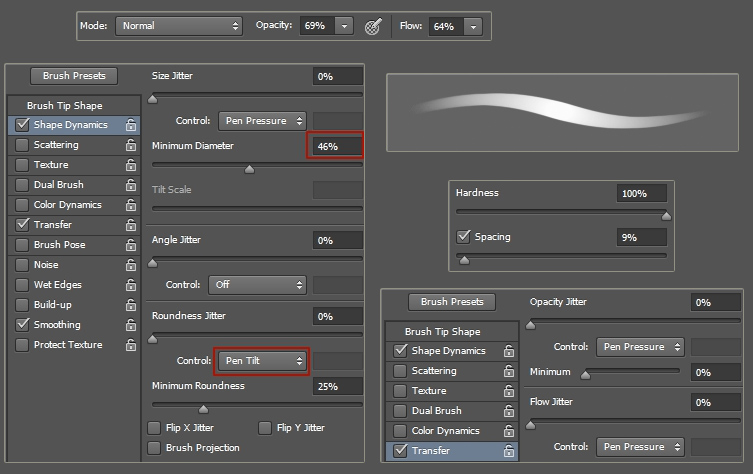Viewport: 753px width, 474px height.
Task: Open Roundness Jitter Control dropdown set to Pen Tilt
Action: [x=263, y=361]
